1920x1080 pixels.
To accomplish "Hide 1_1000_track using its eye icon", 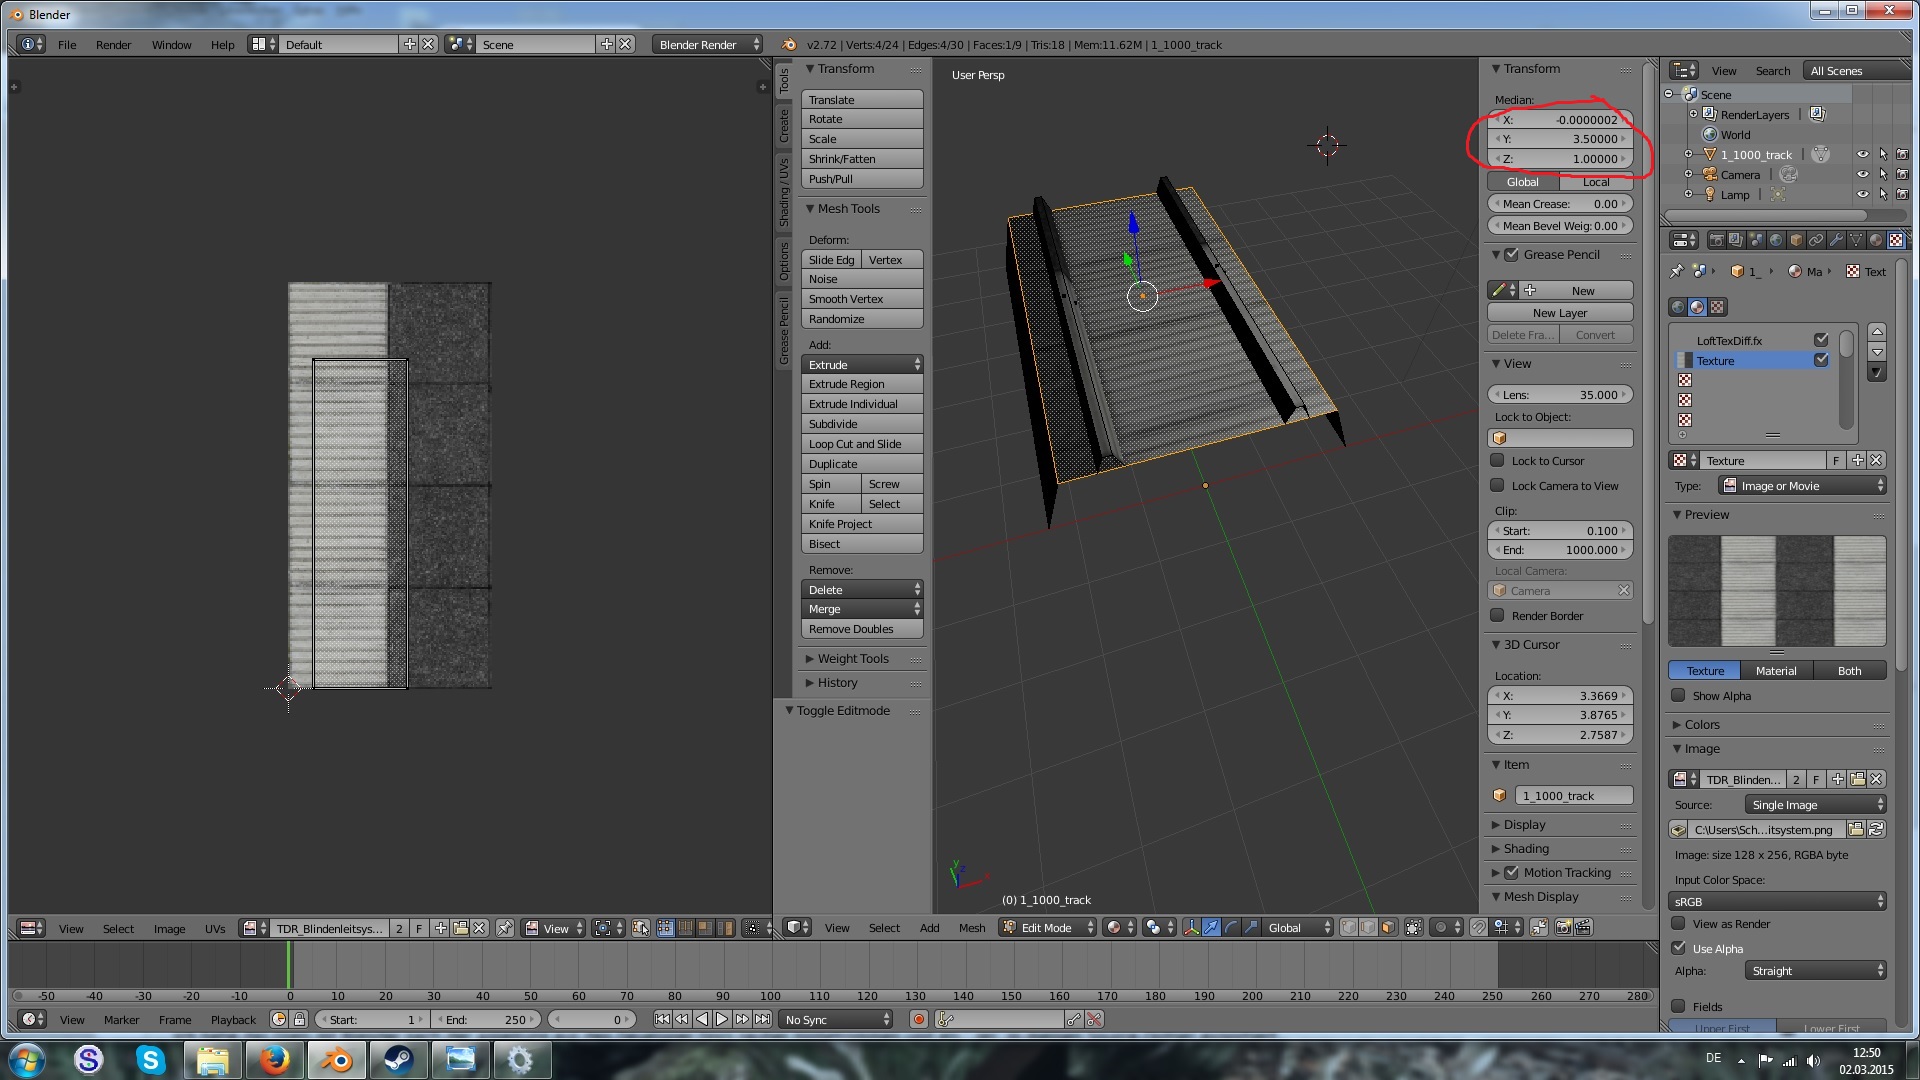I will [x=1862, y=155].
